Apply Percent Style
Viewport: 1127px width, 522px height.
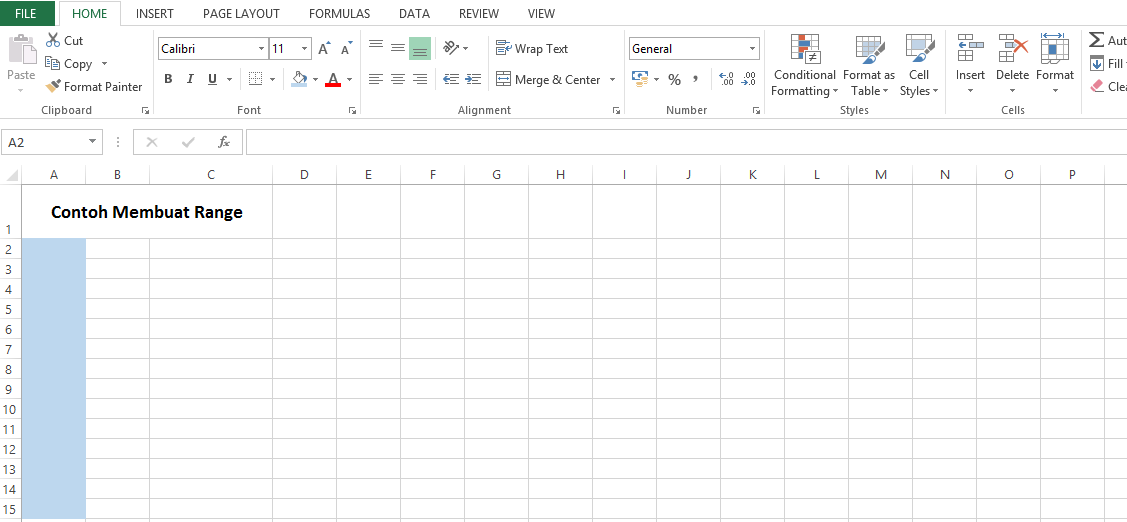674,80
